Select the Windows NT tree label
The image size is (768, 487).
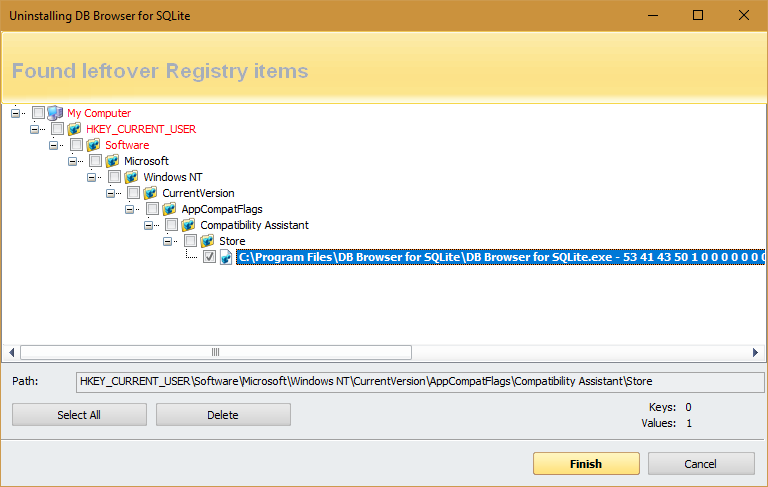click(x=172, y=177)
